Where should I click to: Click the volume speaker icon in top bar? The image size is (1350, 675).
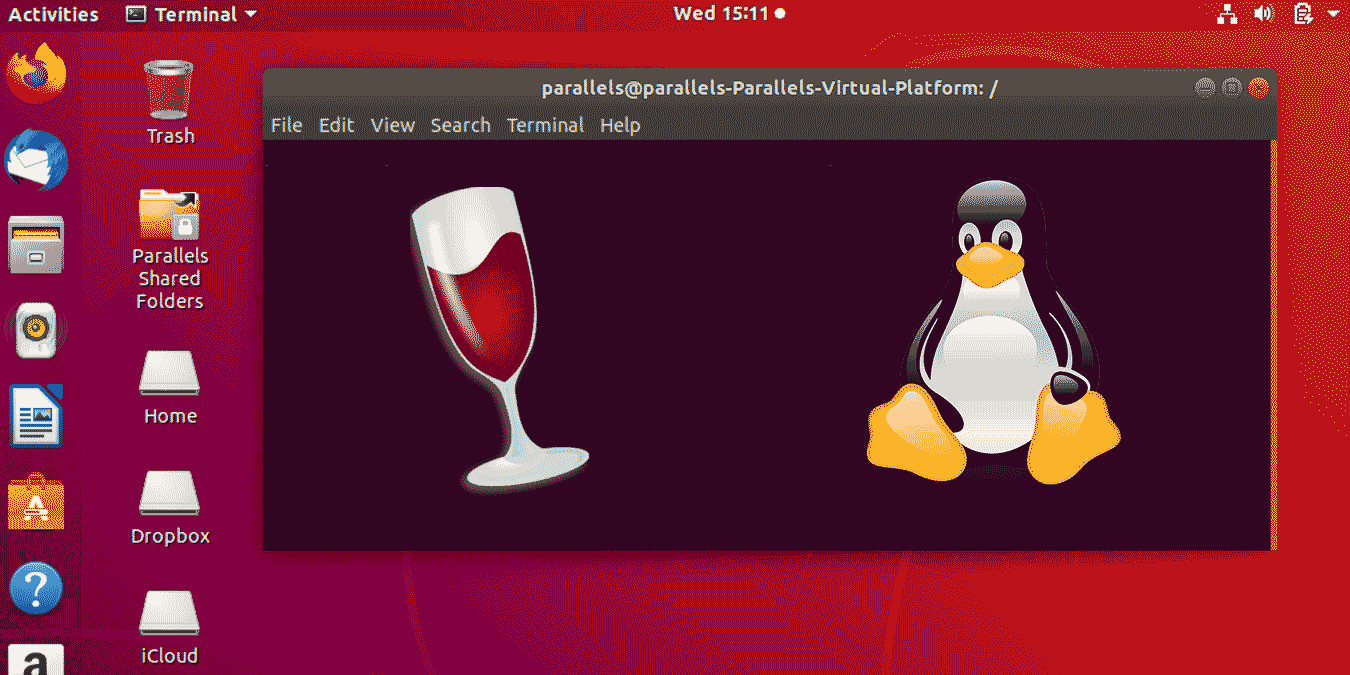click(x=1264, y=13)
